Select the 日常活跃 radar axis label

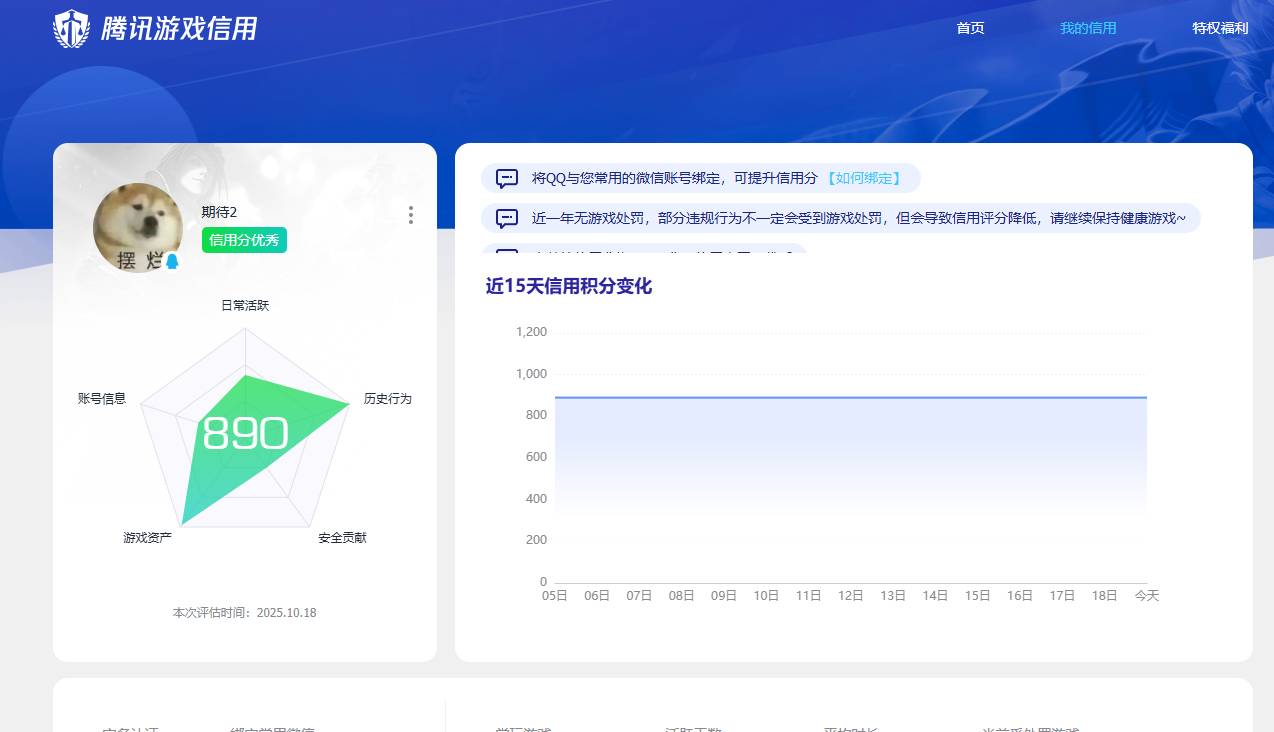click(x=244, y=305)
